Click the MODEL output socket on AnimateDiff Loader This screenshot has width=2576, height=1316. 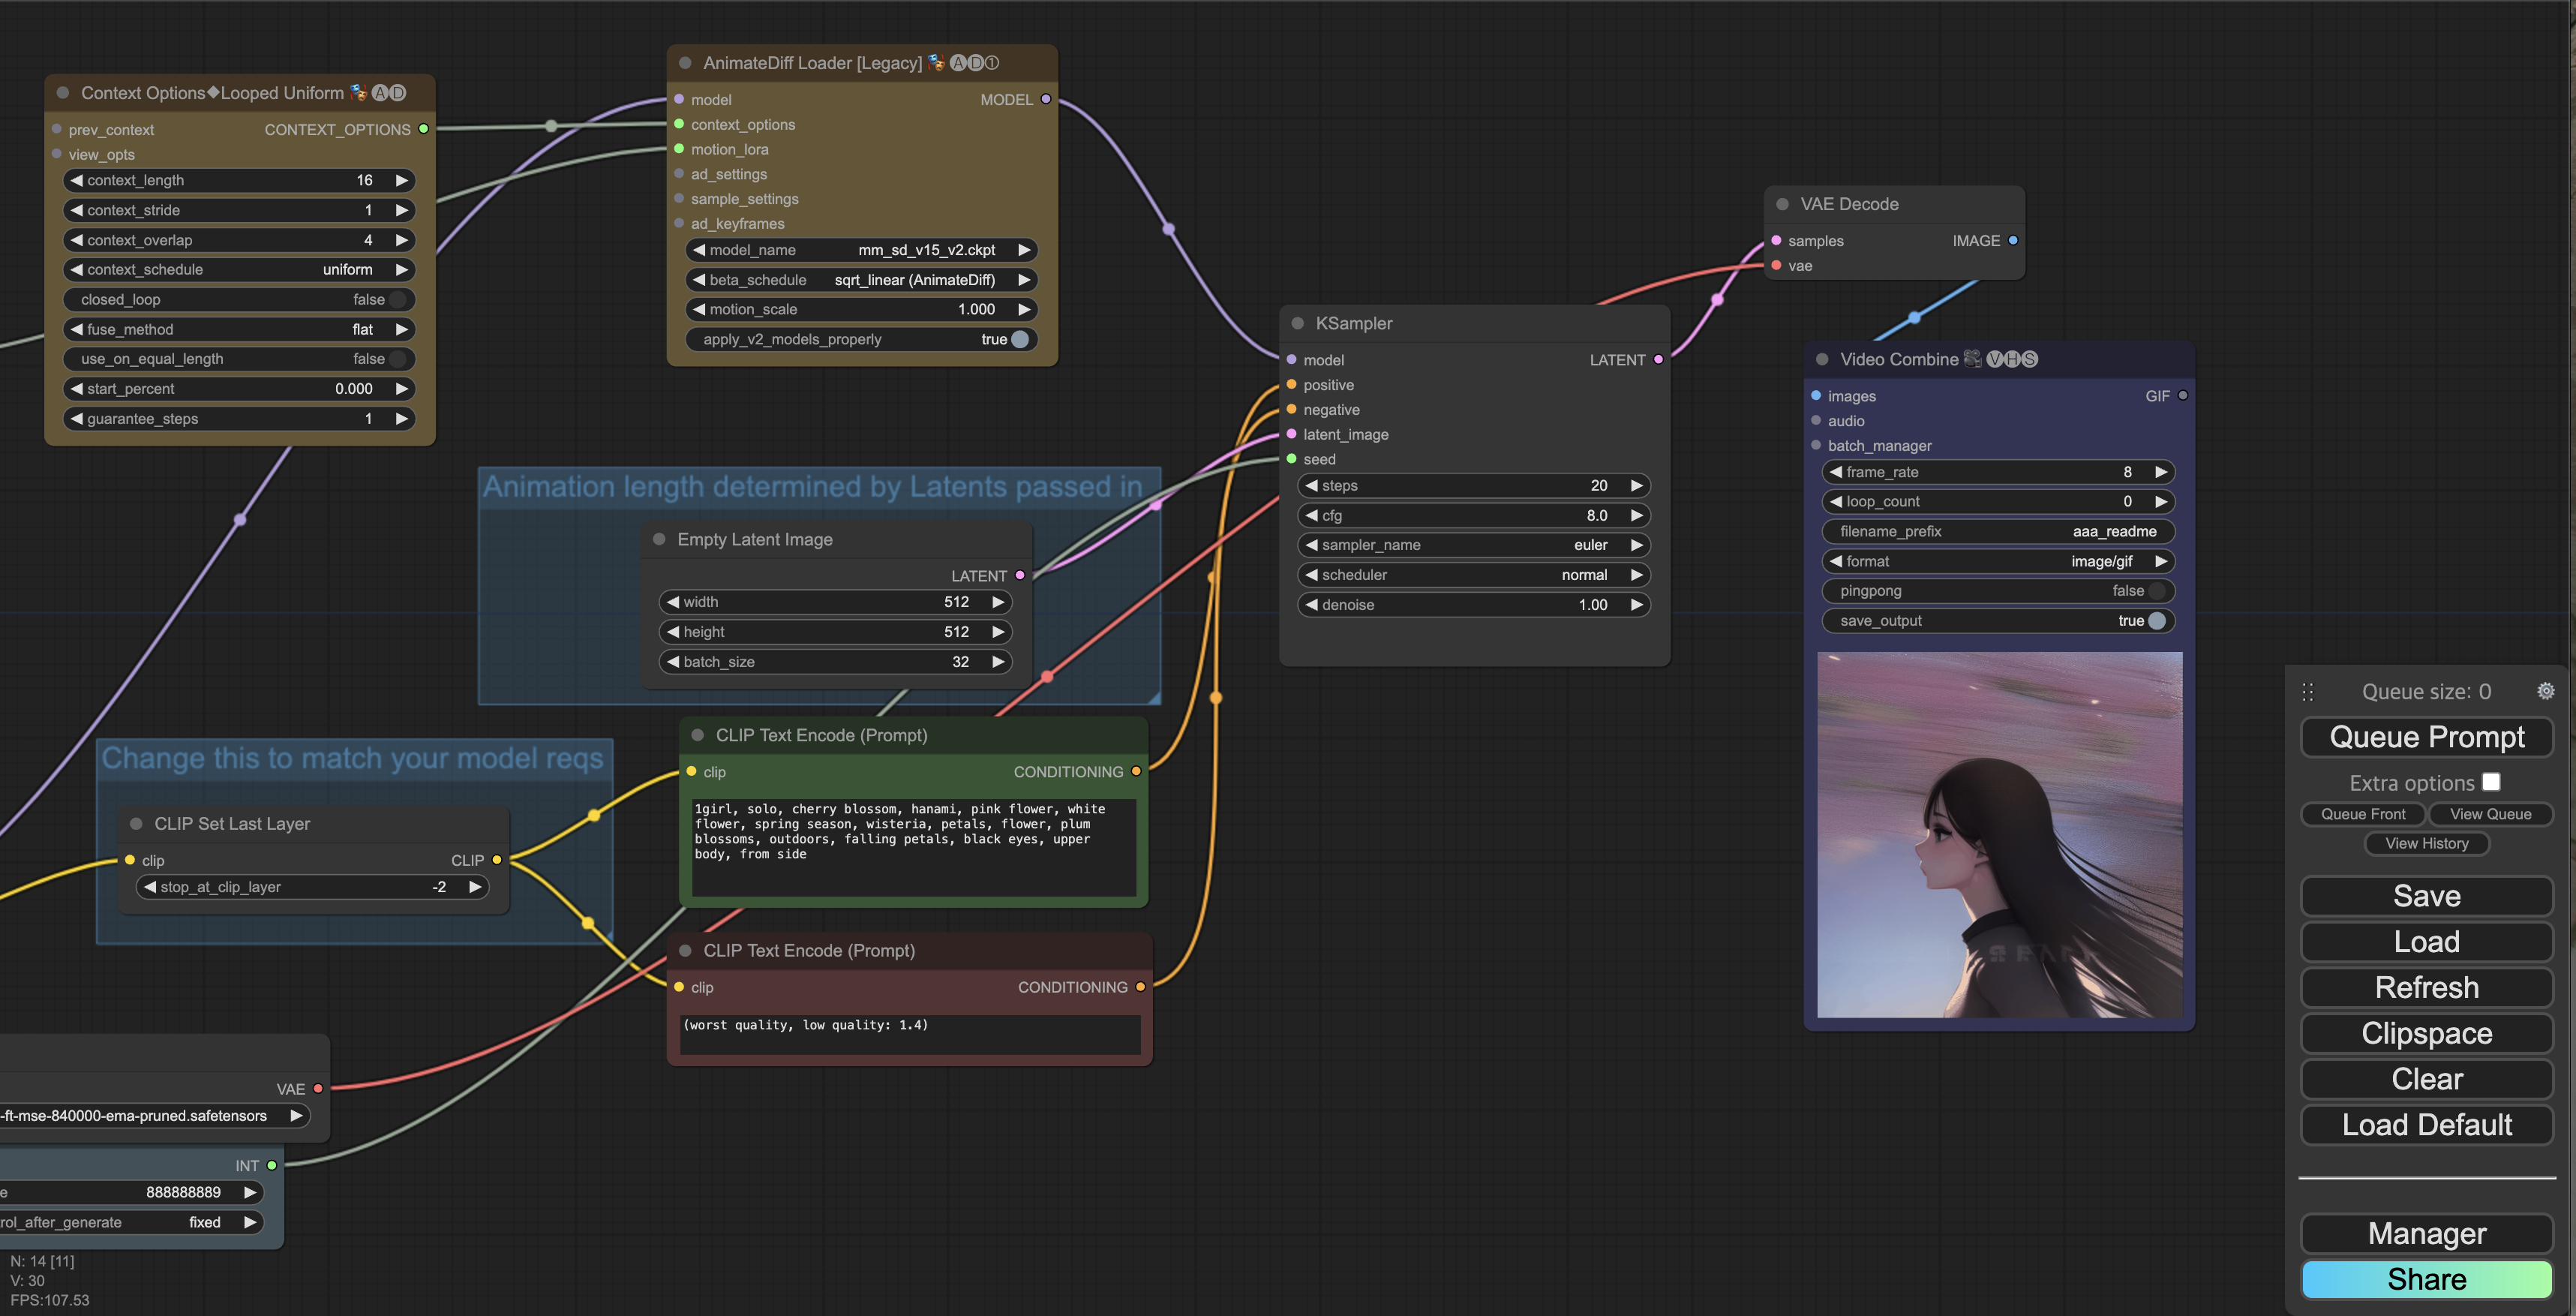pos(1046,99)
